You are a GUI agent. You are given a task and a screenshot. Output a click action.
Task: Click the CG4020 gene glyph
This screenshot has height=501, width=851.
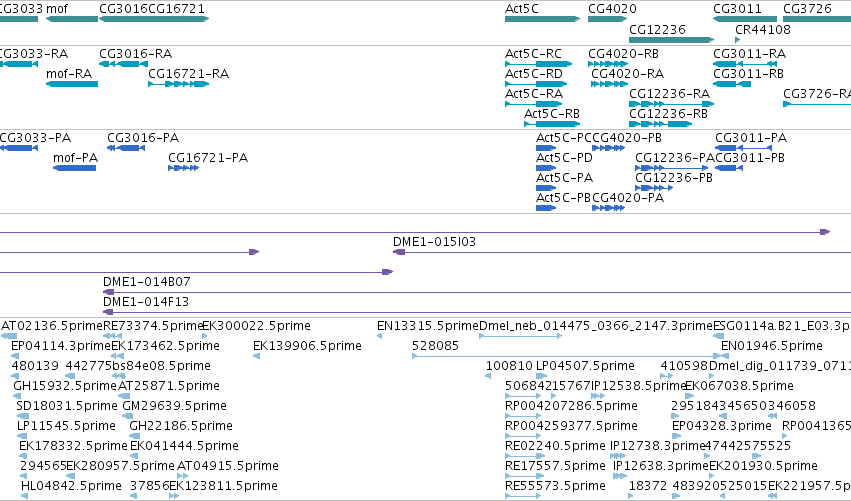[608, 19]
